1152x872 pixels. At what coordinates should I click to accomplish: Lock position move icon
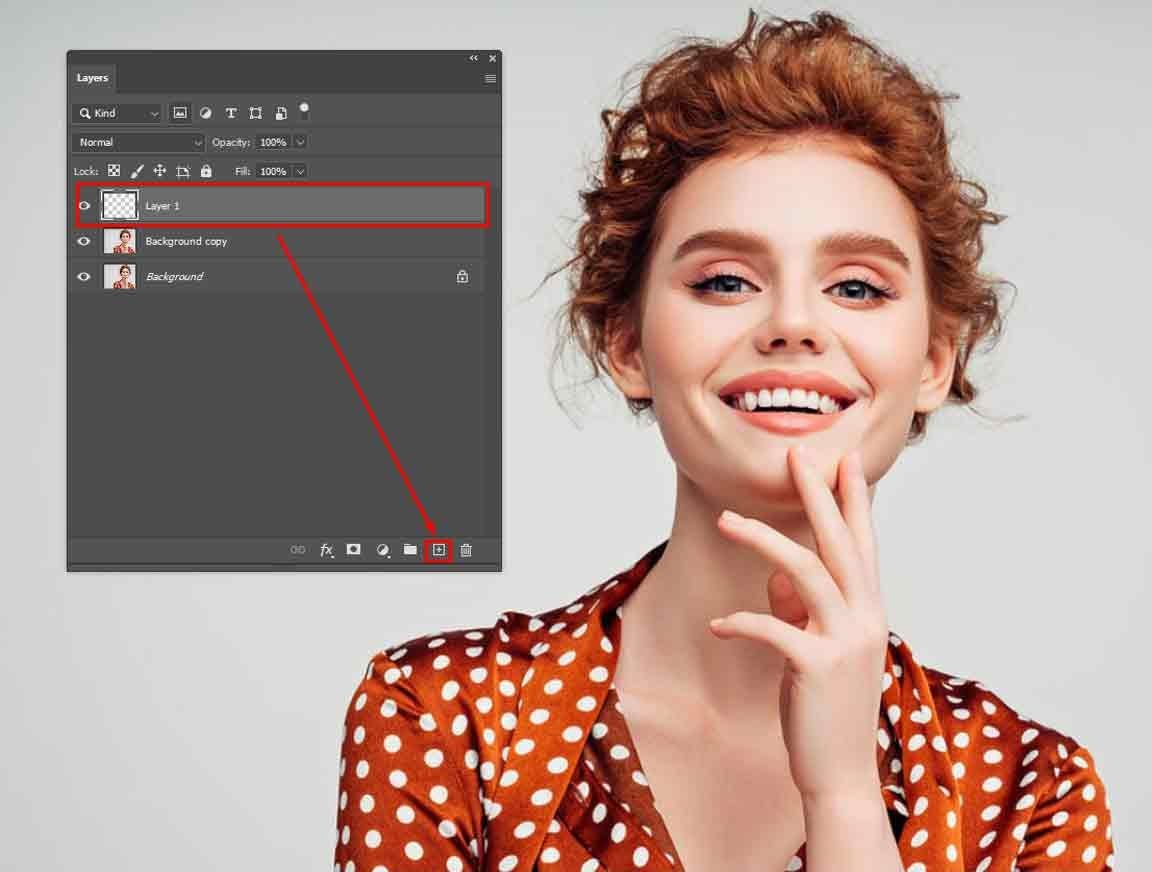click(159, 170)
